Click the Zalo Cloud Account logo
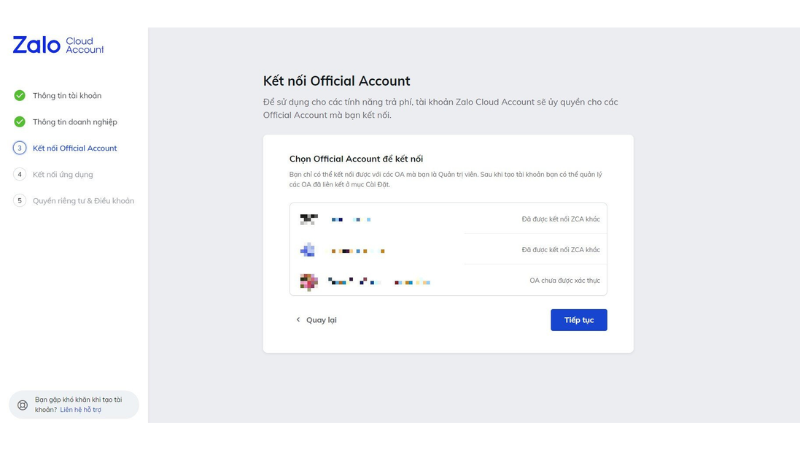Image resolution: width=800 pixels, height=450 pixels. (x=58, y=45)
